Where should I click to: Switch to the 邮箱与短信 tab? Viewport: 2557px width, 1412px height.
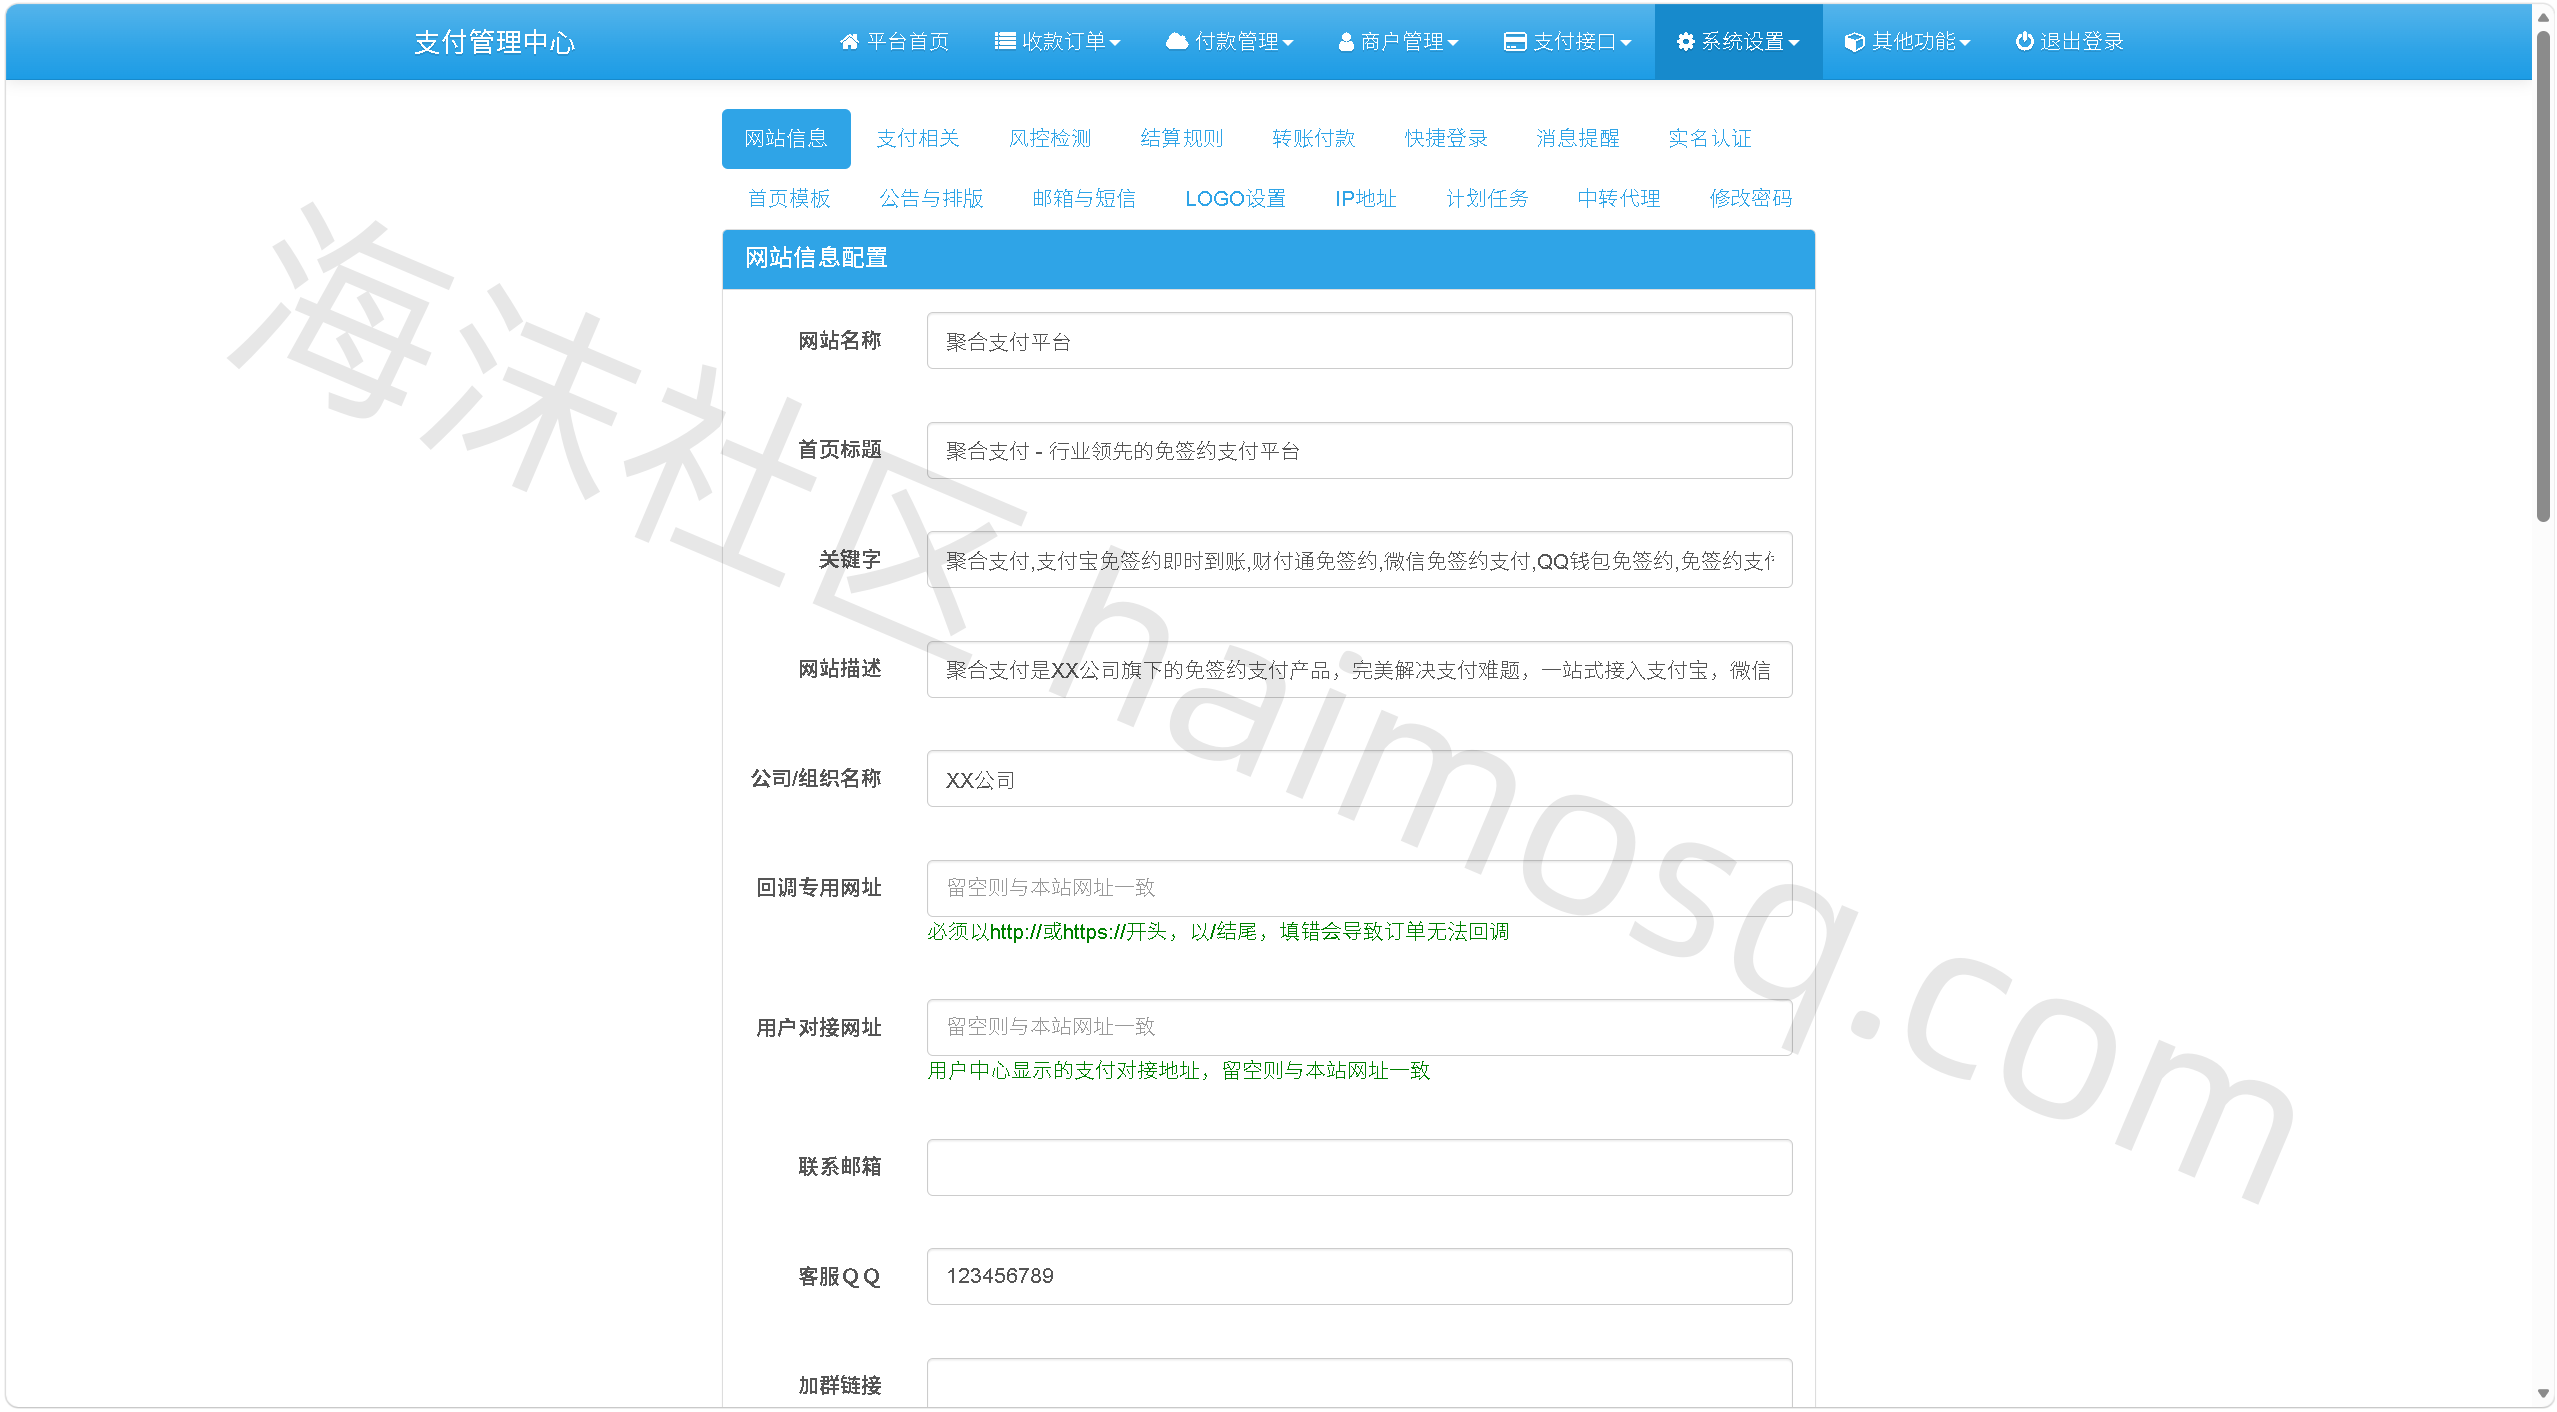coord(1084,198)
